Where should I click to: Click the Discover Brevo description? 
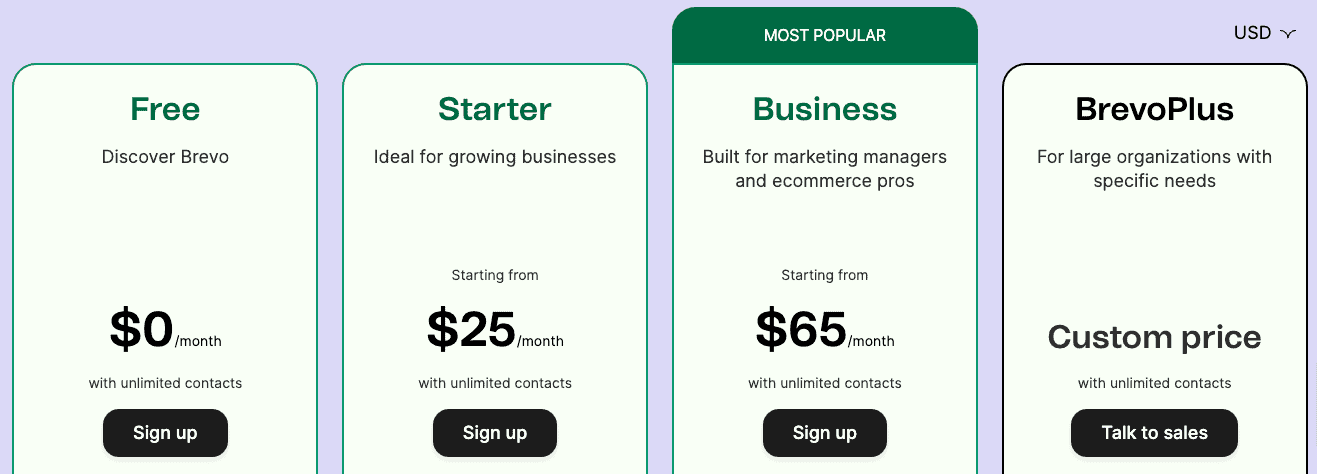(165, 157)
